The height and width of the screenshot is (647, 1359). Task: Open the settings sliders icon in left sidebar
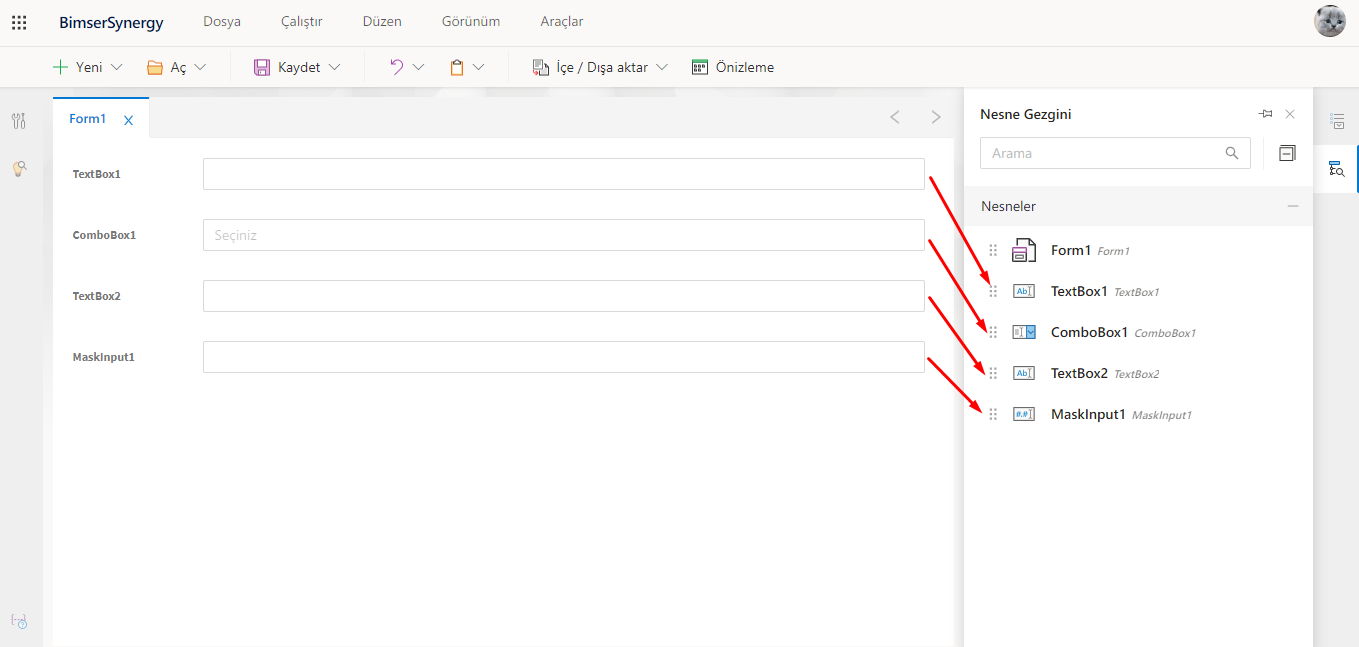click(19, 121)
